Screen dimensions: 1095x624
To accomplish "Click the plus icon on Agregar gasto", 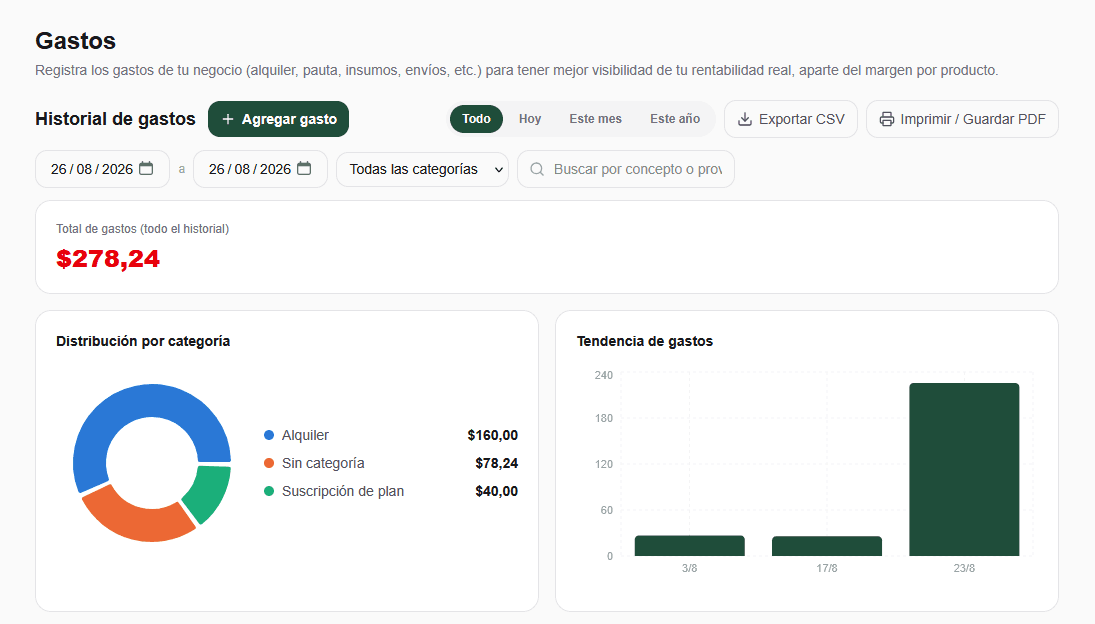I will click(228, 119).
